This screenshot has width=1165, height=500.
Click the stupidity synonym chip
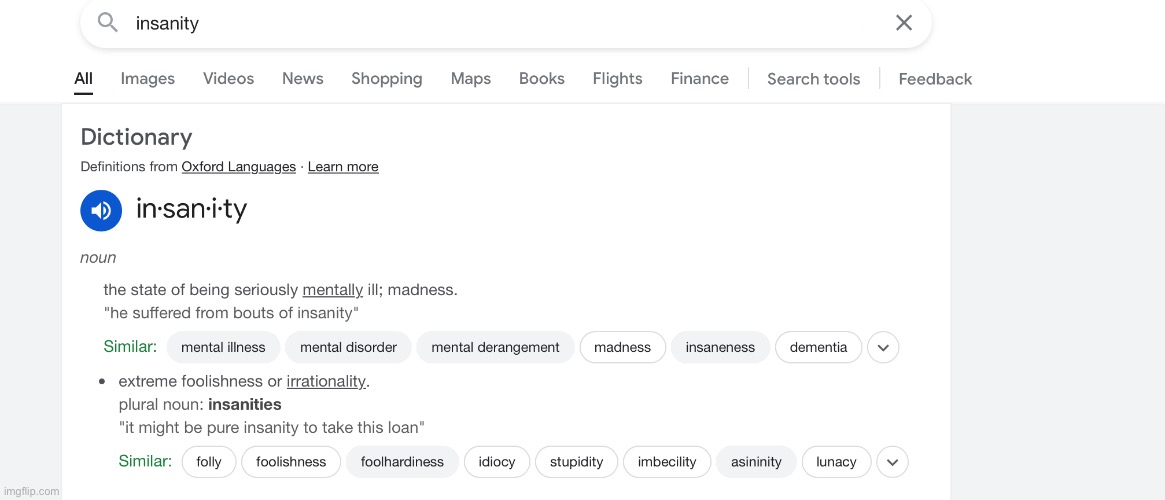(576, 462)
